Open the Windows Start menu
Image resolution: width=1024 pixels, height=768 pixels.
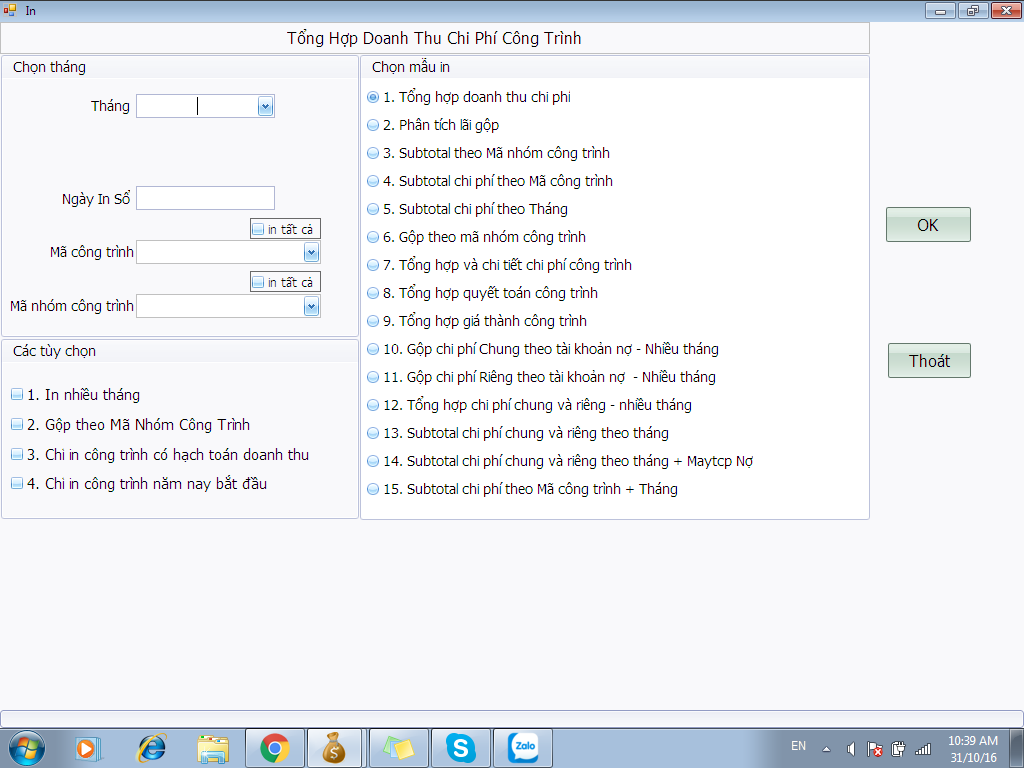27,748
